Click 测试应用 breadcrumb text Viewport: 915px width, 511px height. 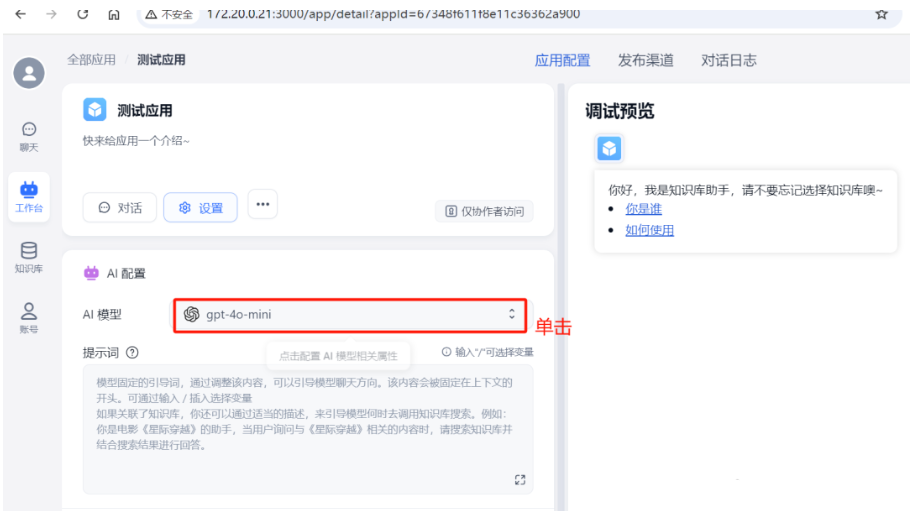point(161,60)
